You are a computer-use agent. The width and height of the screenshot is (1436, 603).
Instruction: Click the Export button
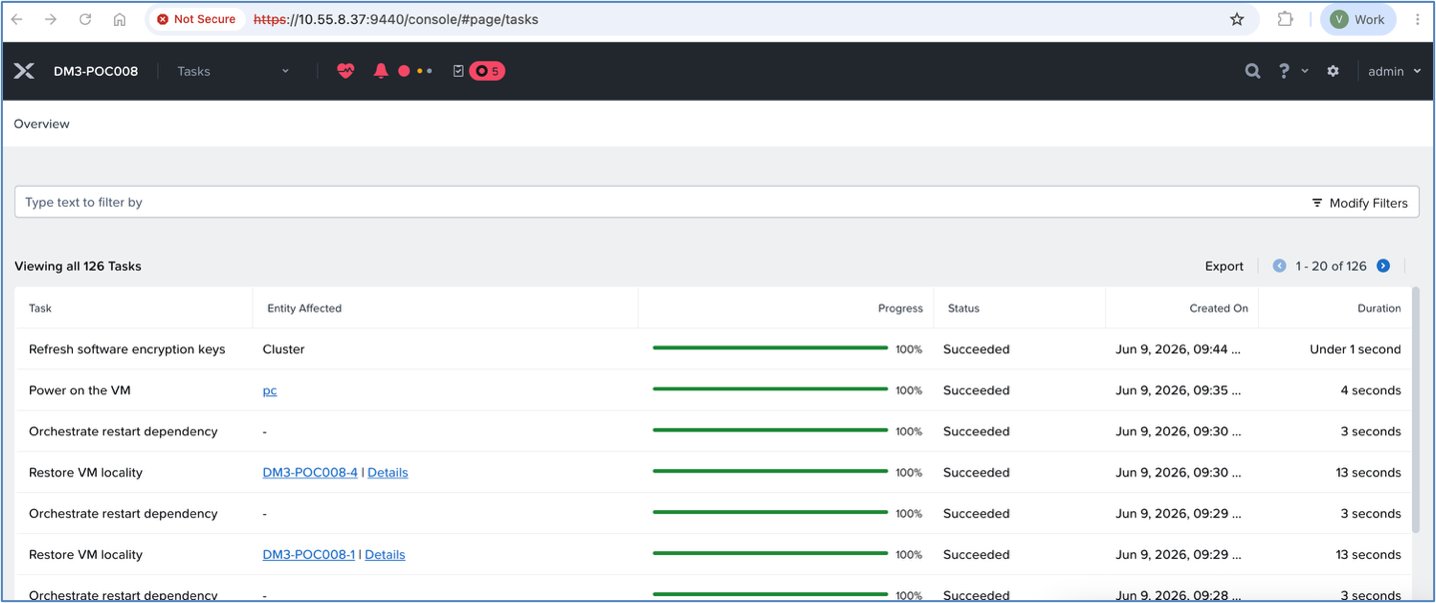(x=1224, y=266)
